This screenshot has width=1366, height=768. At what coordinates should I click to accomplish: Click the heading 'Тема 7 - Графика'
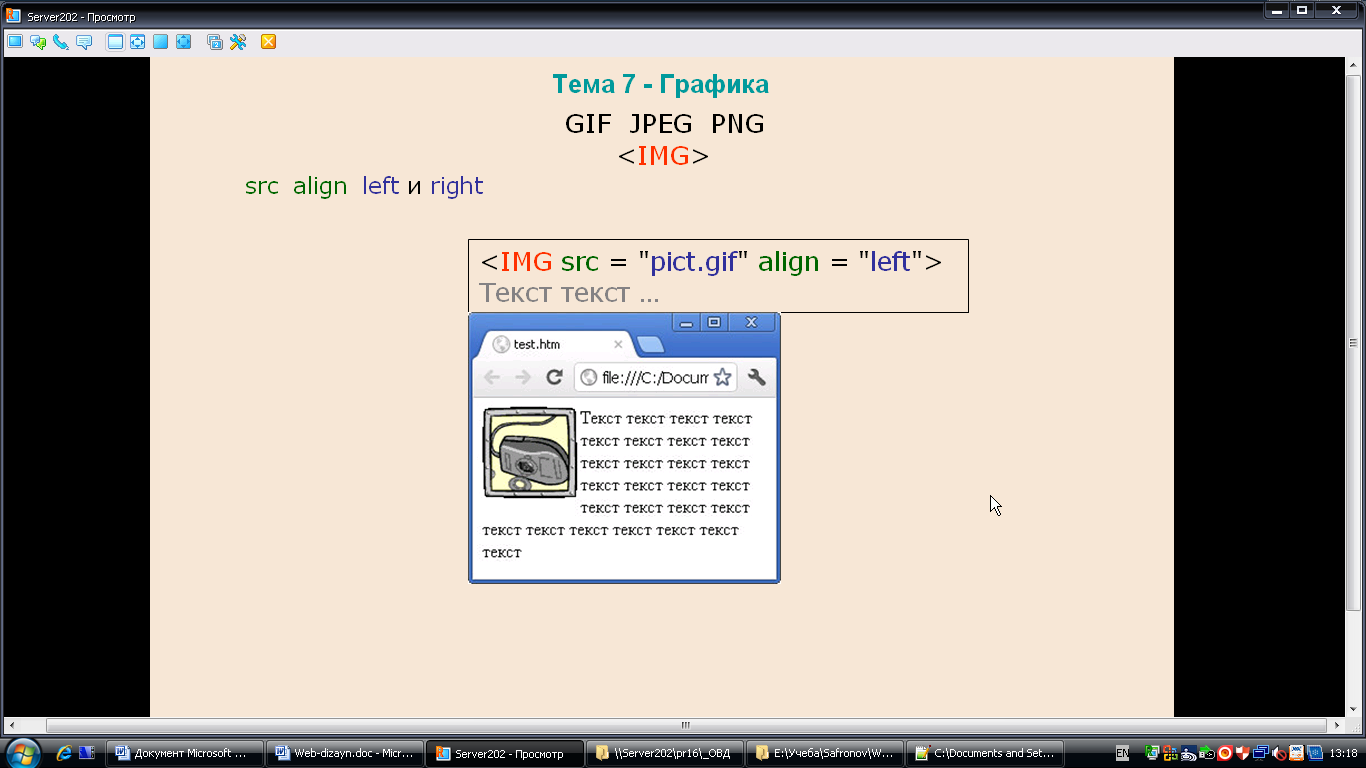coord(661,85)
